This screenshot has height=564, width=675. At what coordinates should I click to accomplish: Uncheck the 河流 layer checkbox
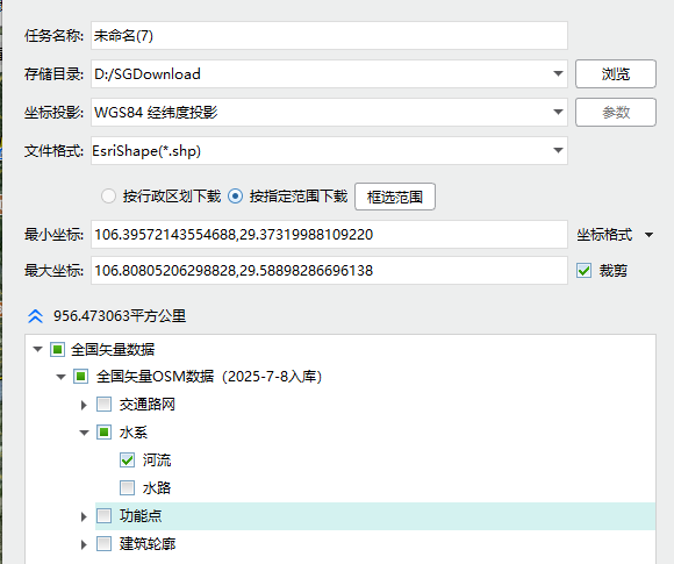(127, 461)
